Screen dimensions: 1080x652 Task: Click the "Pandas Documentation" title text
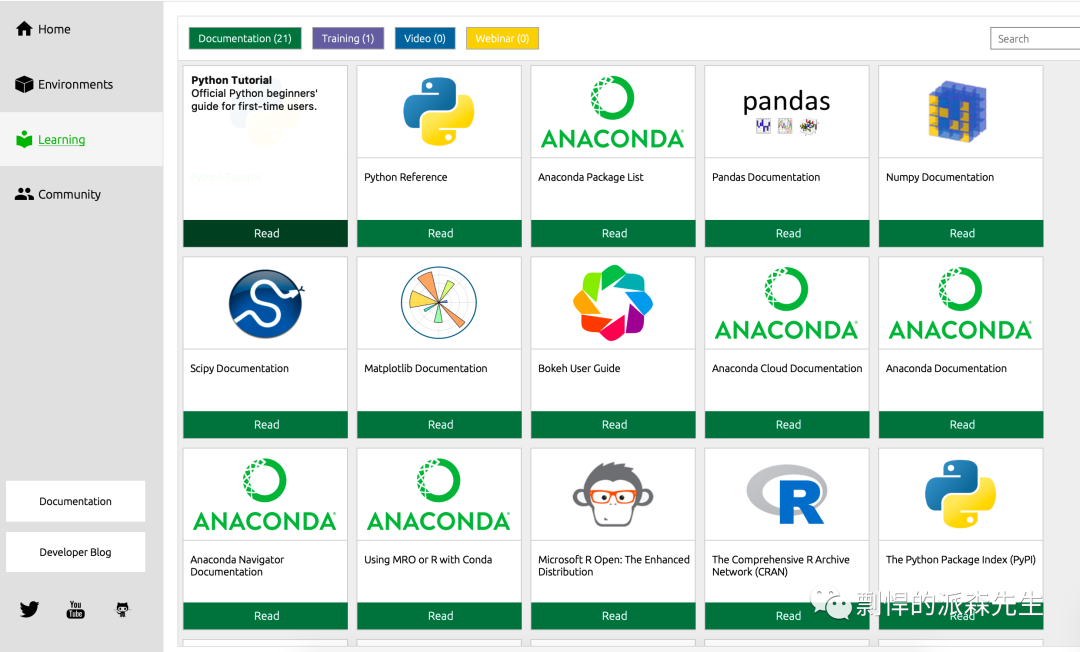pyautogui.click(x=766, y=177)
